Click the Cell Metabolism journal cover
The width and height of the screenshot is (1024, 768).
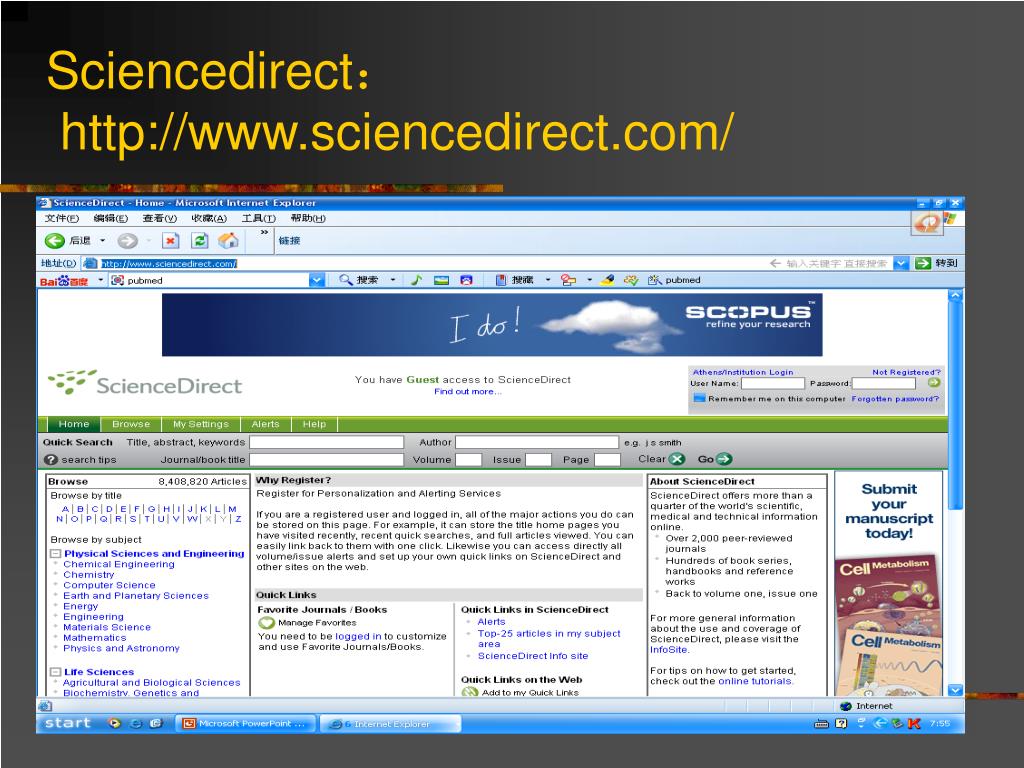click(889, 625)
